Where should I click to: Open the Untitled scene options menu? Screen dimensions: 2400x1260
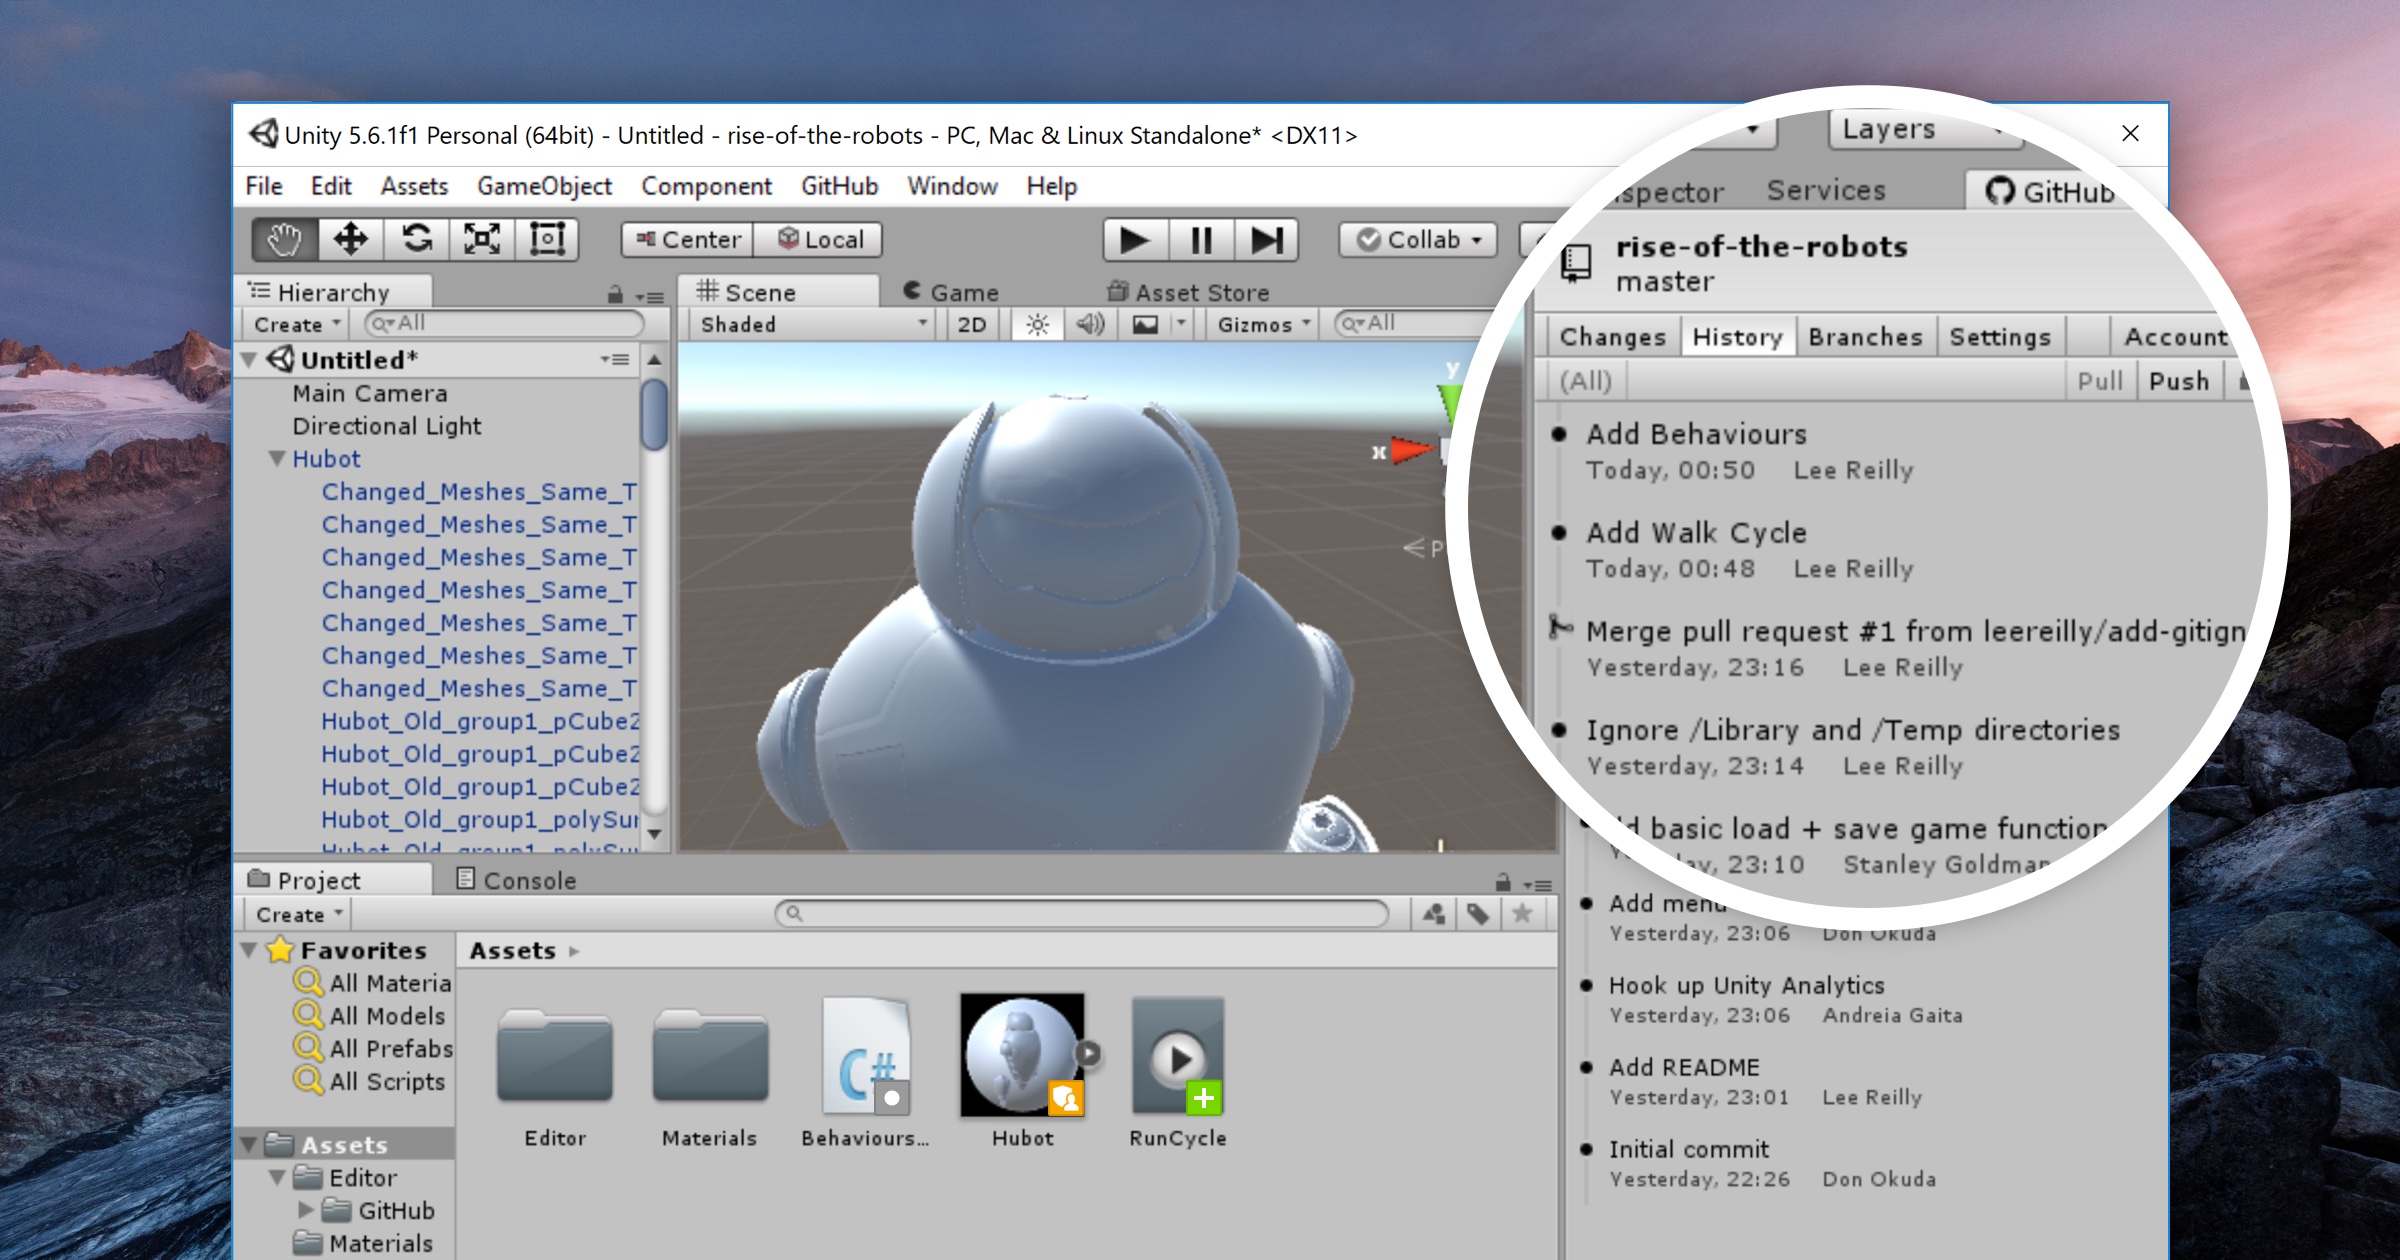coord(614,359)
